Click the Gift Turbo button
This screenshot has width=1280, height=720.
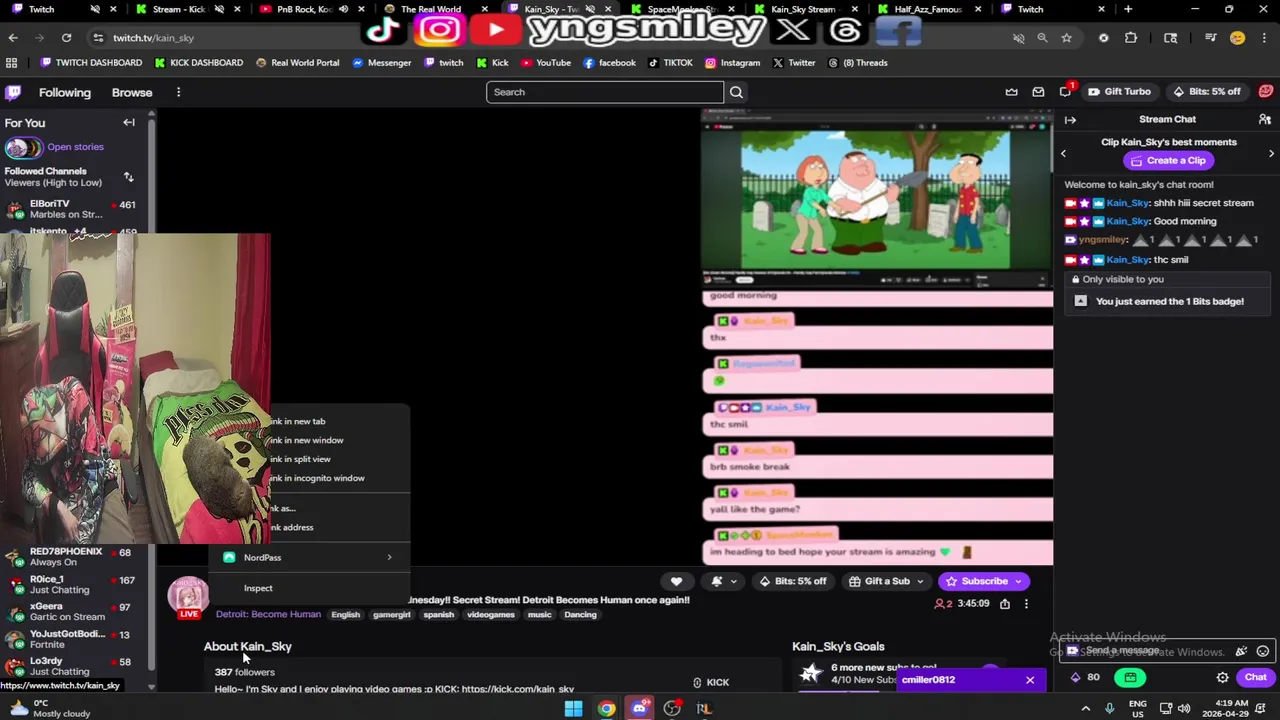1119,91
